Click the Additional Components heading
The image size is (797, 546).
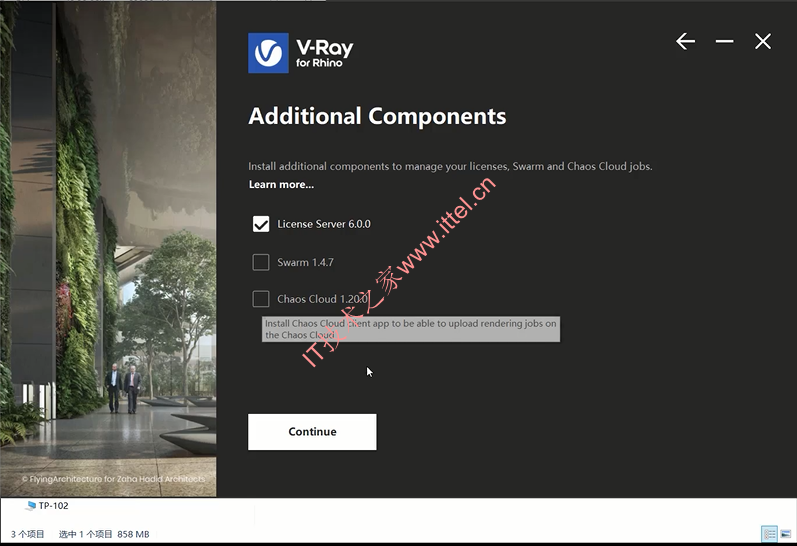377,116
